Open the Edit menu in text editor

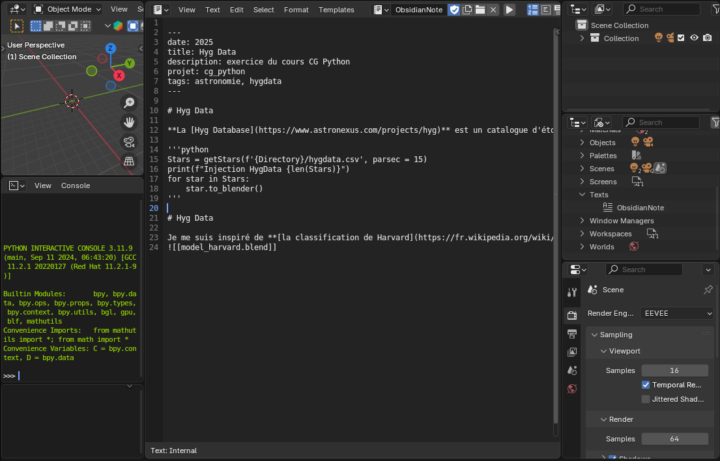point(236,10)
